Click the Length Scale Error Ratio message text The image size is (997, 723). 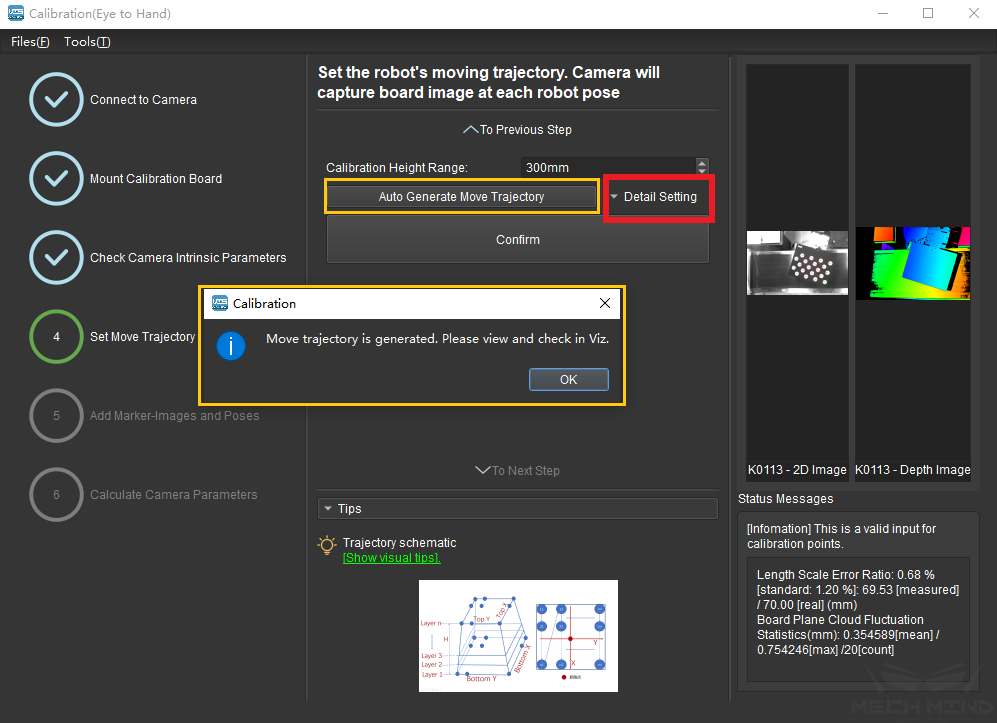pyautogui.click(x=858, y=589)
